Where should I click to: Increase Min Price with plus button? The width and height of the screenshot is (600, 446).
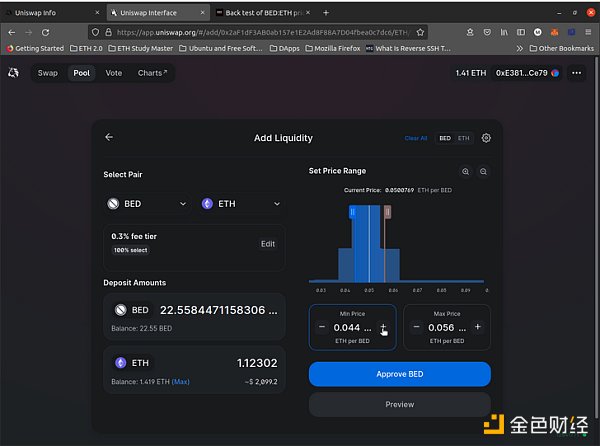[x=383, y=327]
